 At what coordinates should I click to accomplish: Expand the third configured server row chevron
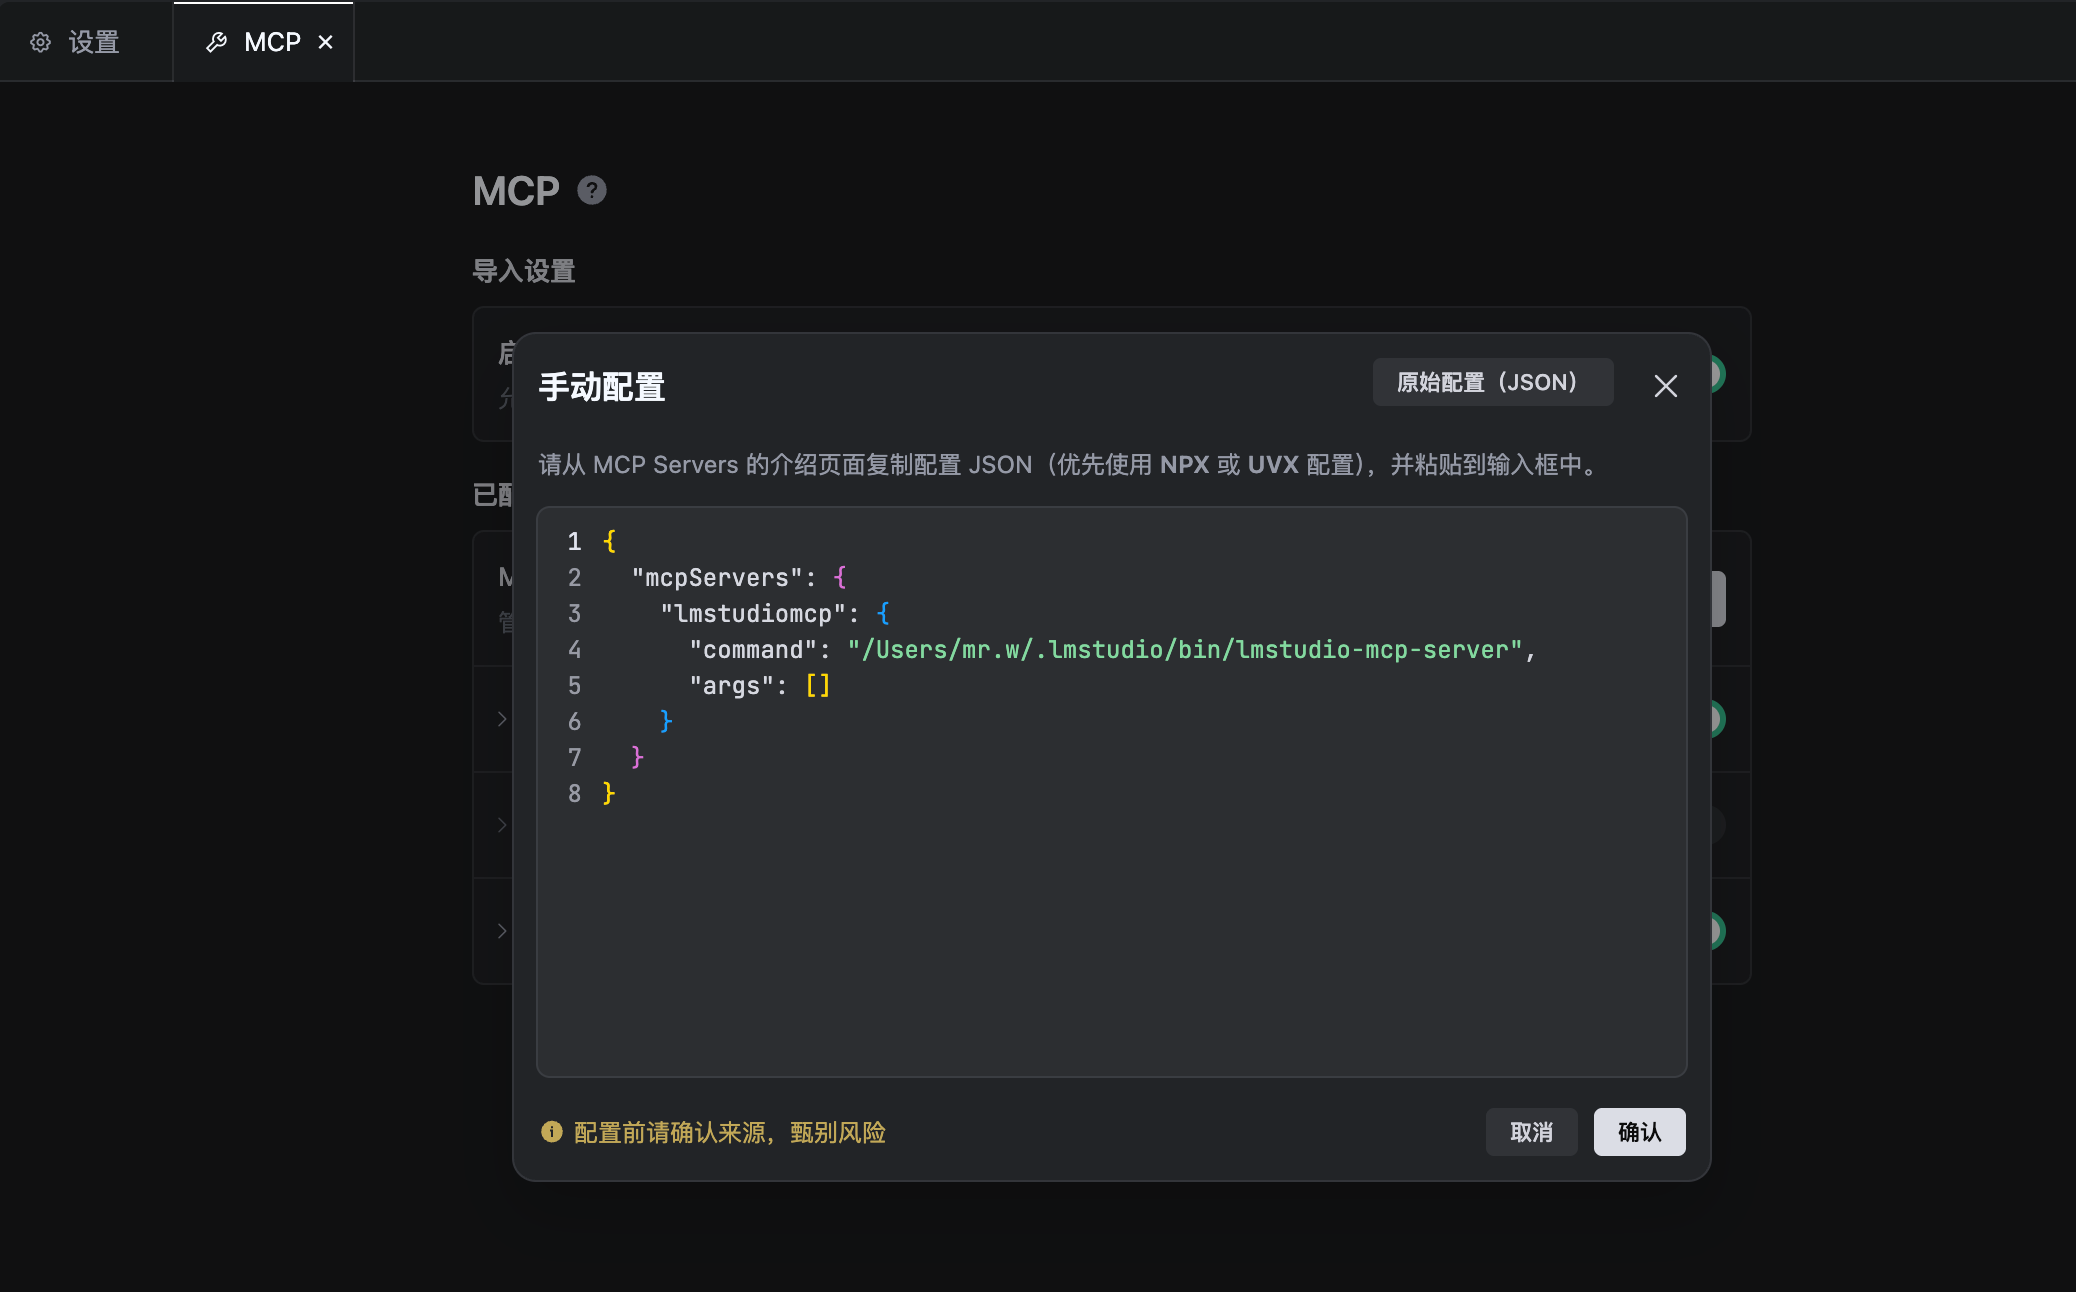[x=502, y=931]
